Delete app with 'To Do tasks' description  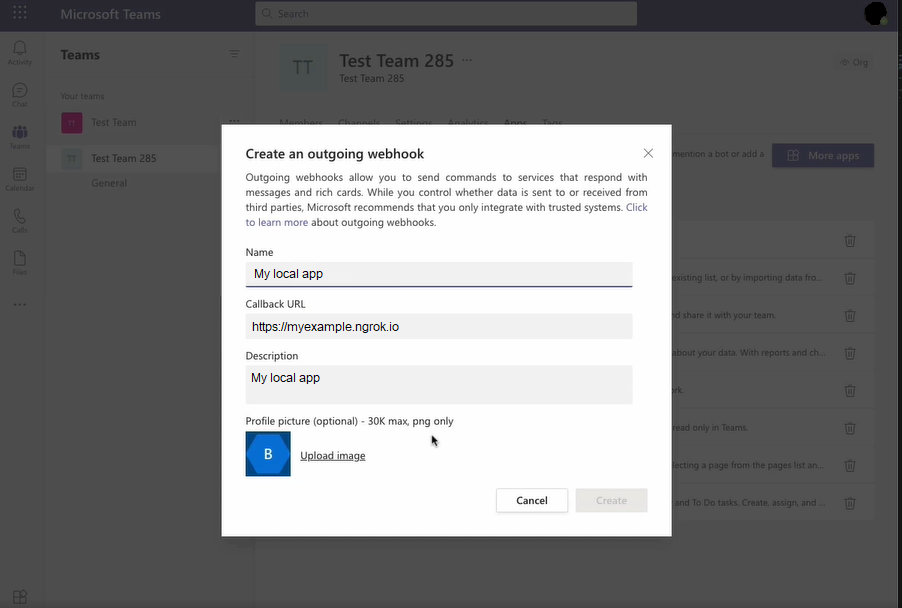(850, 503)
